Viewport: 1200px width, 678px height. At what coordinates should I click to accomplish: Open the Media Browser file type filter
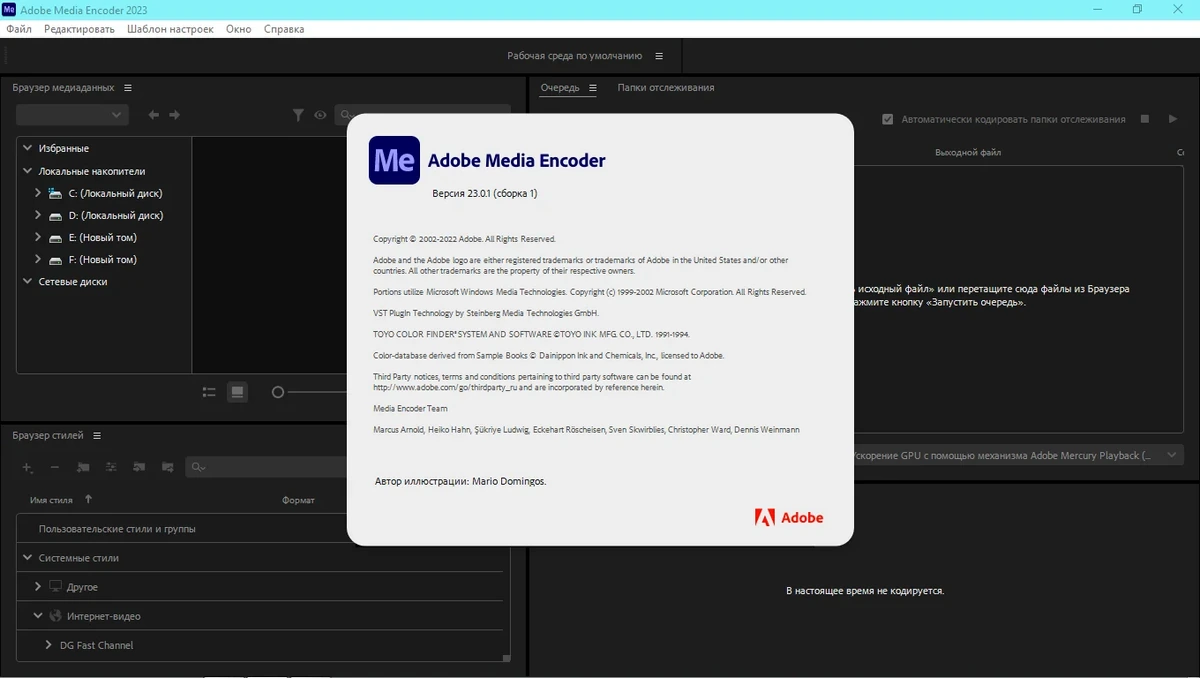(298, 115)
